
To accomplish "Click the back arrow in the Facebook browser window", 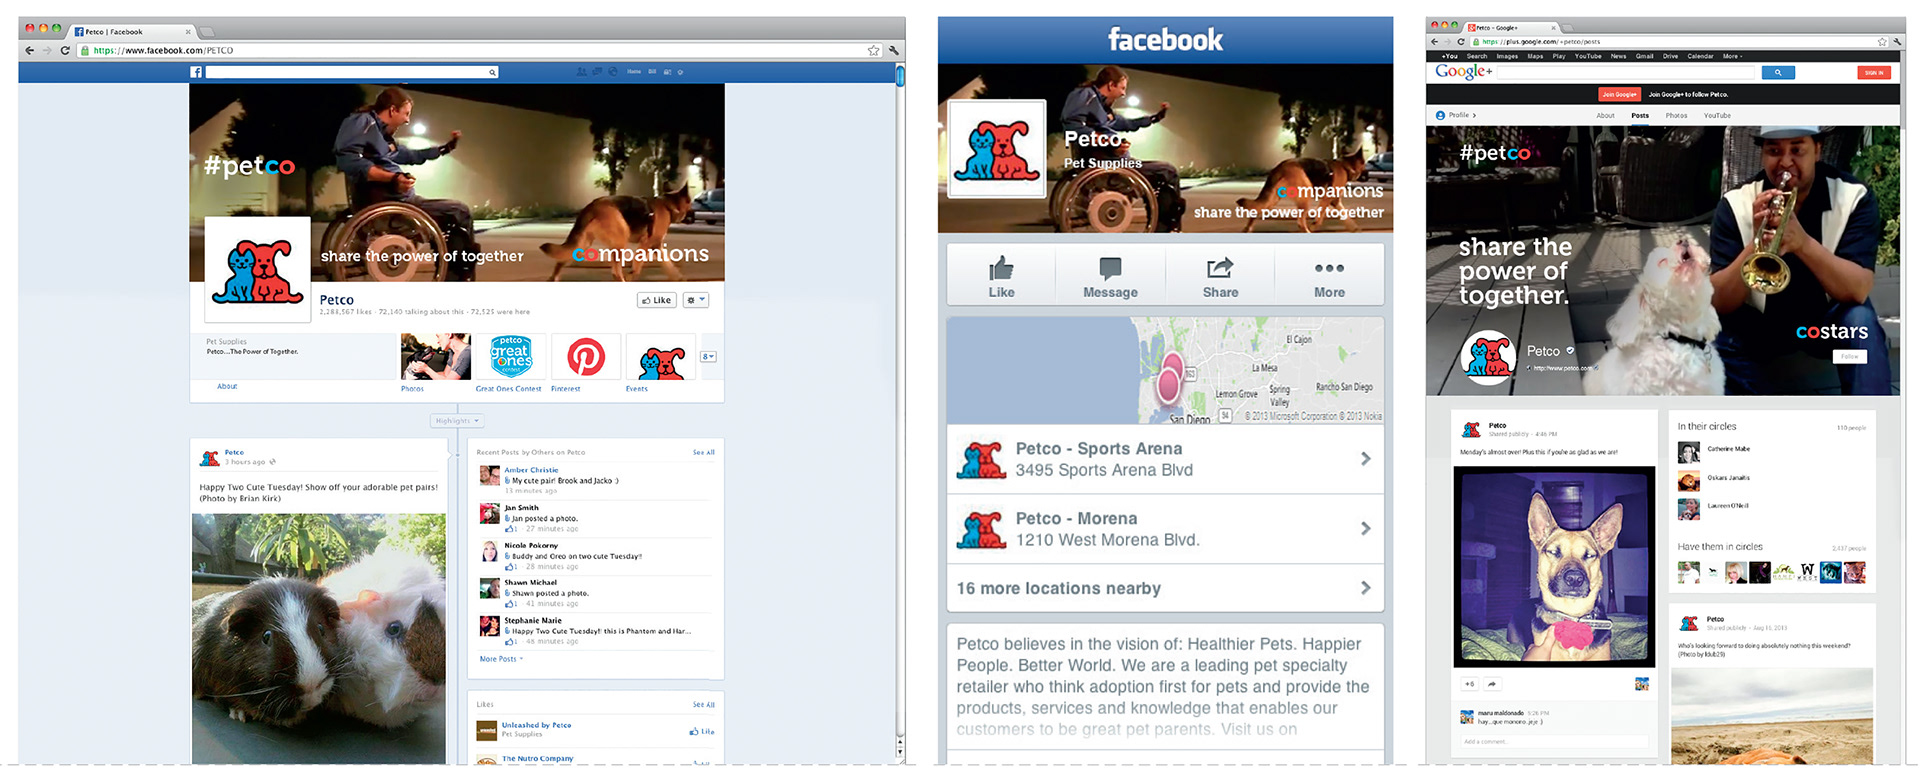I will [x=29, y=50].
